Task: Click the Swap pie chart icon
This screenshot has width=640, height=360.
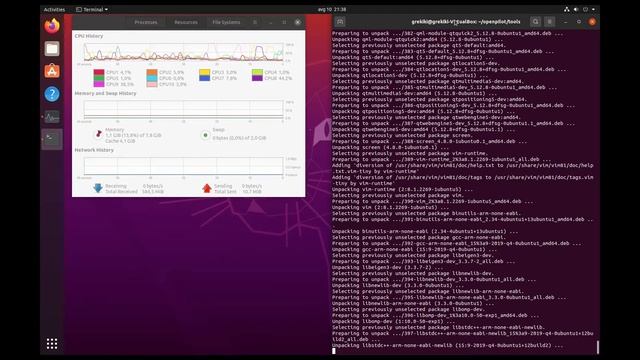Action: click(x=205, y=135)
